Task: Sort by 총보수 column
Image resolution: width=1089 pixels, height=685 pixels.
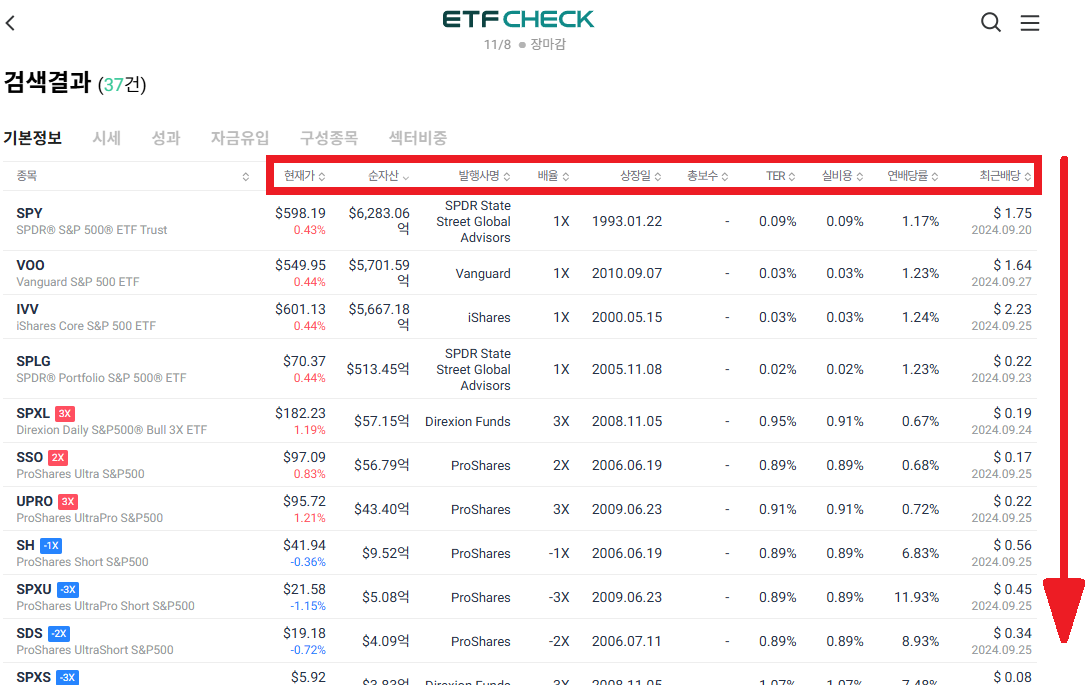Action: click(707, 176)
